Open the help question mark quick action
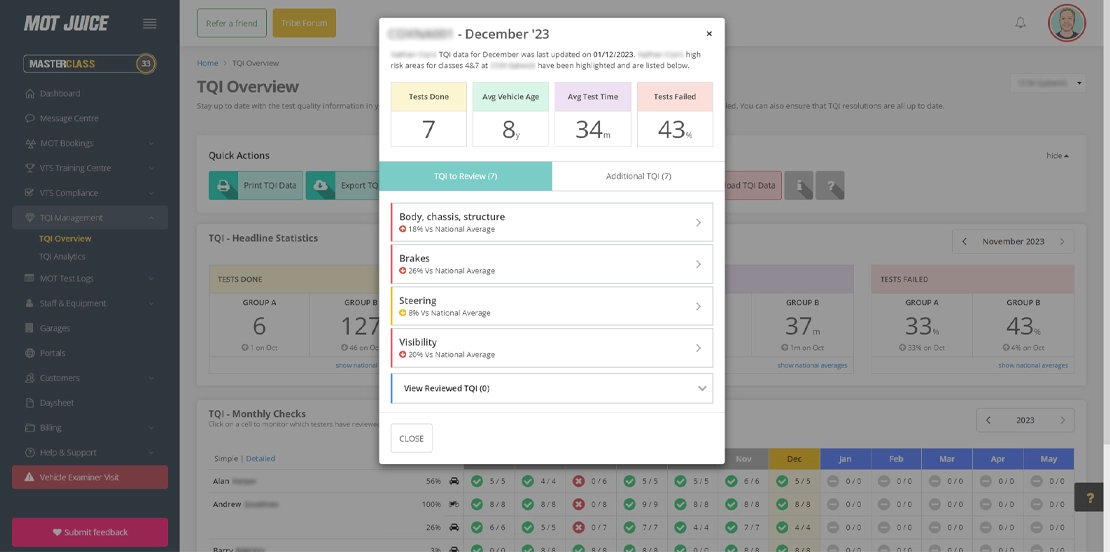This screenshot has height=552, width=1110. point(830,185)
